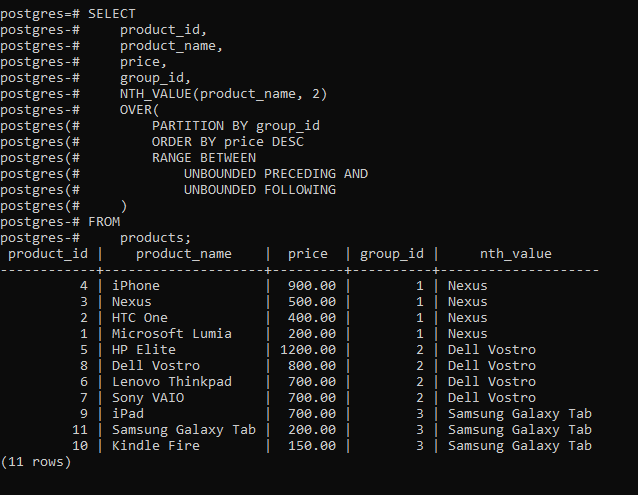Click the product_name column header
Image resolution: width=638 pixels, height=495 pixels.
184,254
